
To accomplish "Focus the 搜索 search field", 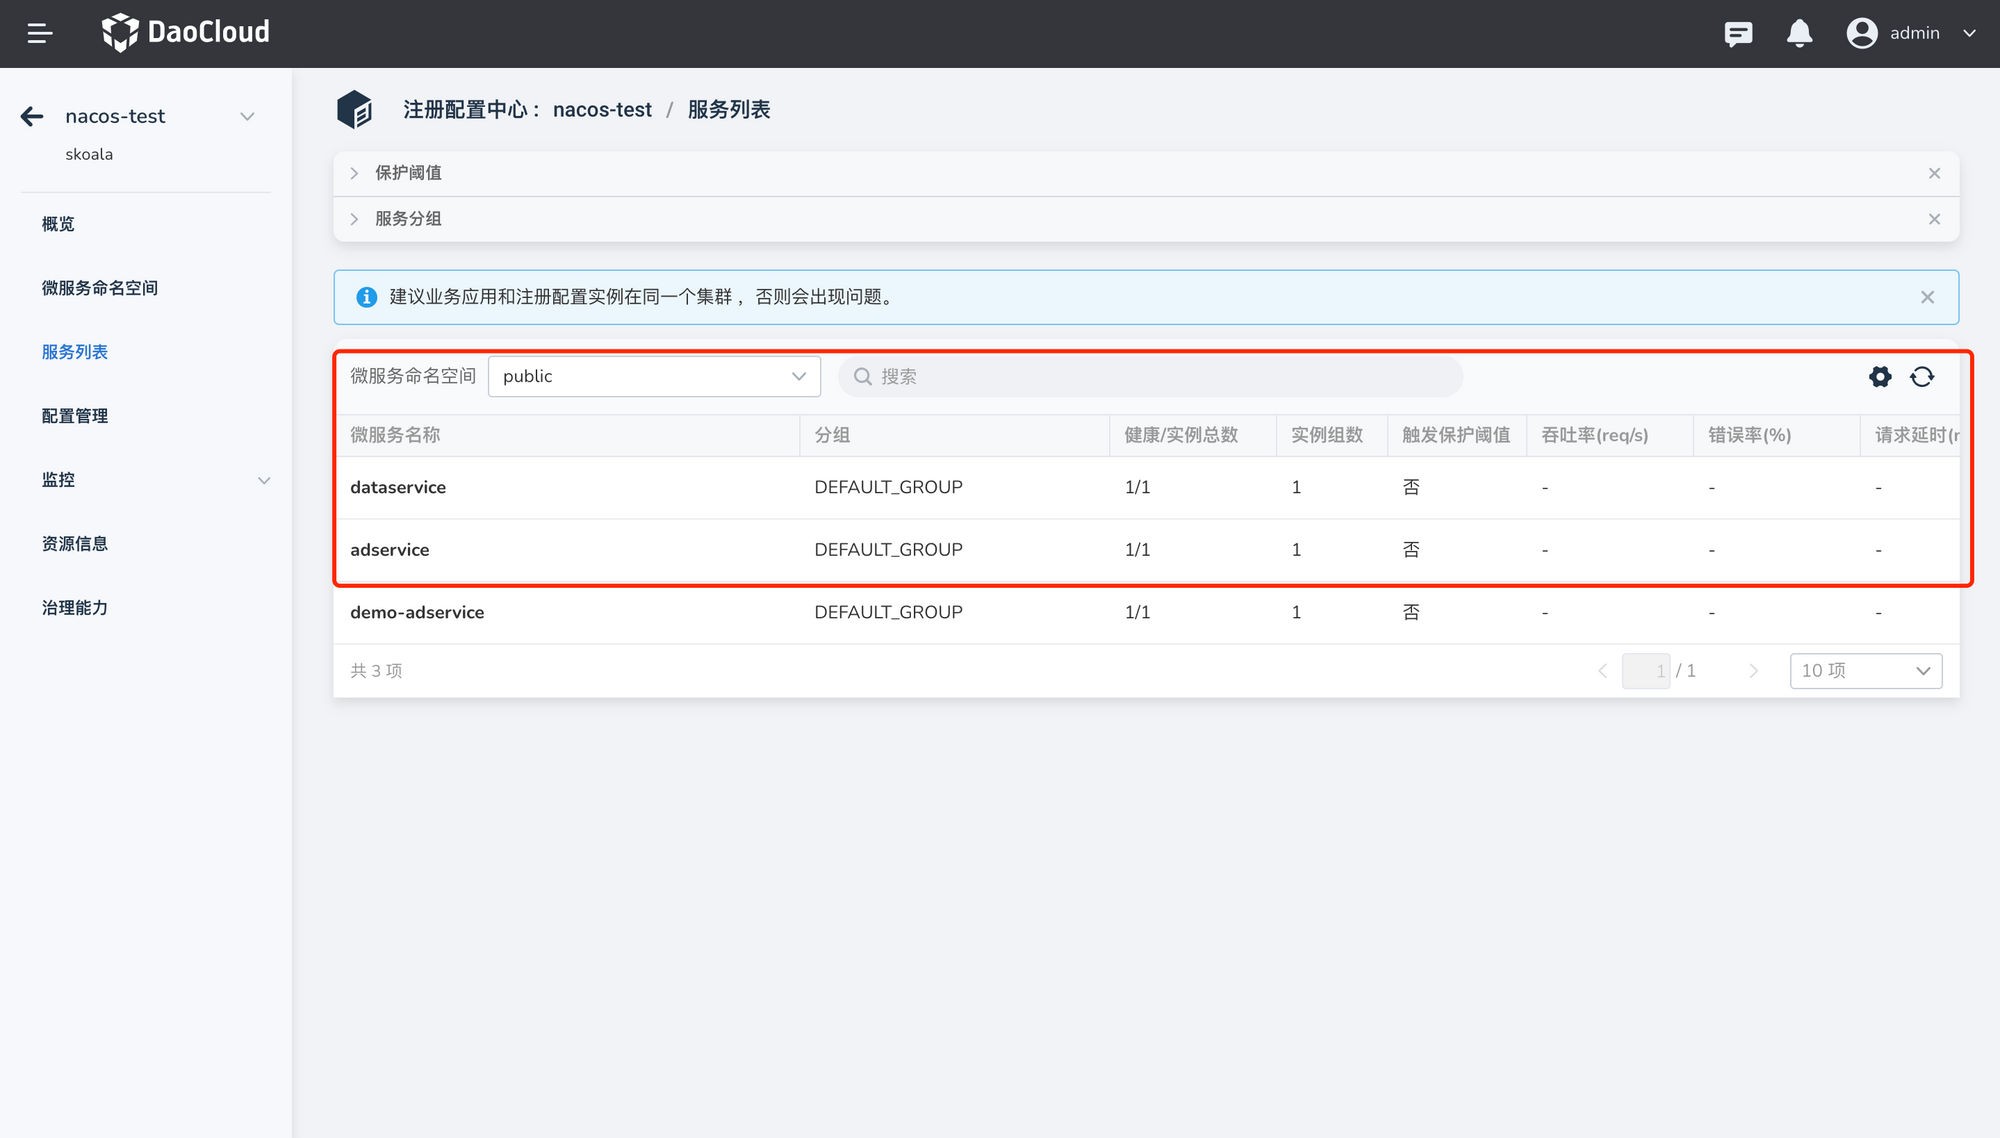I will 1150,376.
